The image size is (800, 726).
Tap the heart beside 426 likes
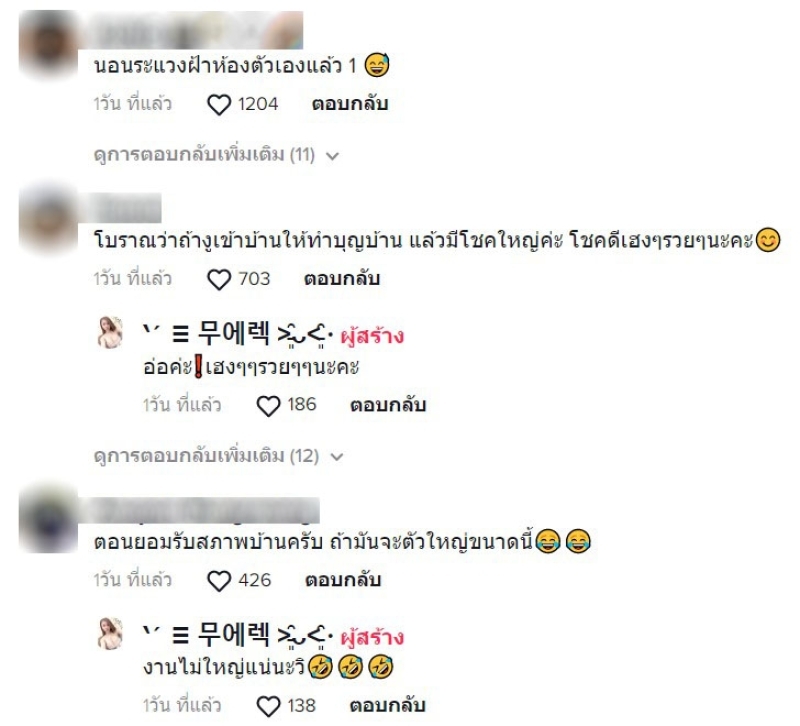(219, 581)
